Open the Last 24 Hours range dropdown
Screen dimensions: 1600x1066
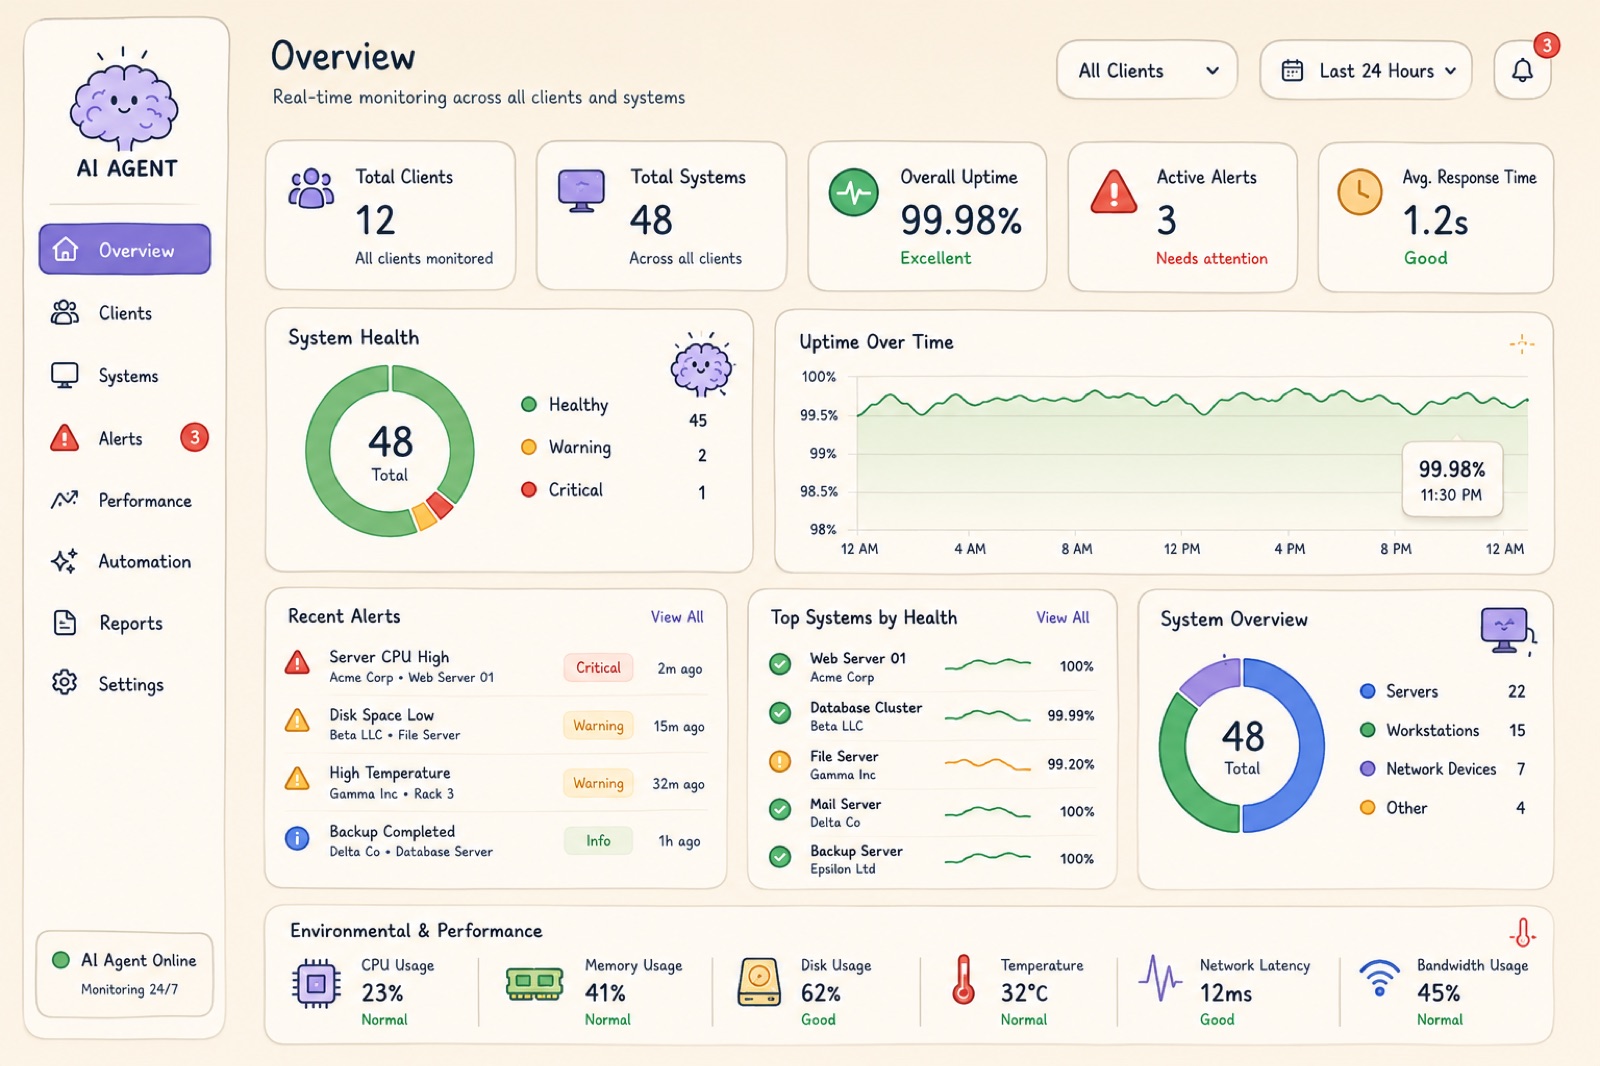1366,70
